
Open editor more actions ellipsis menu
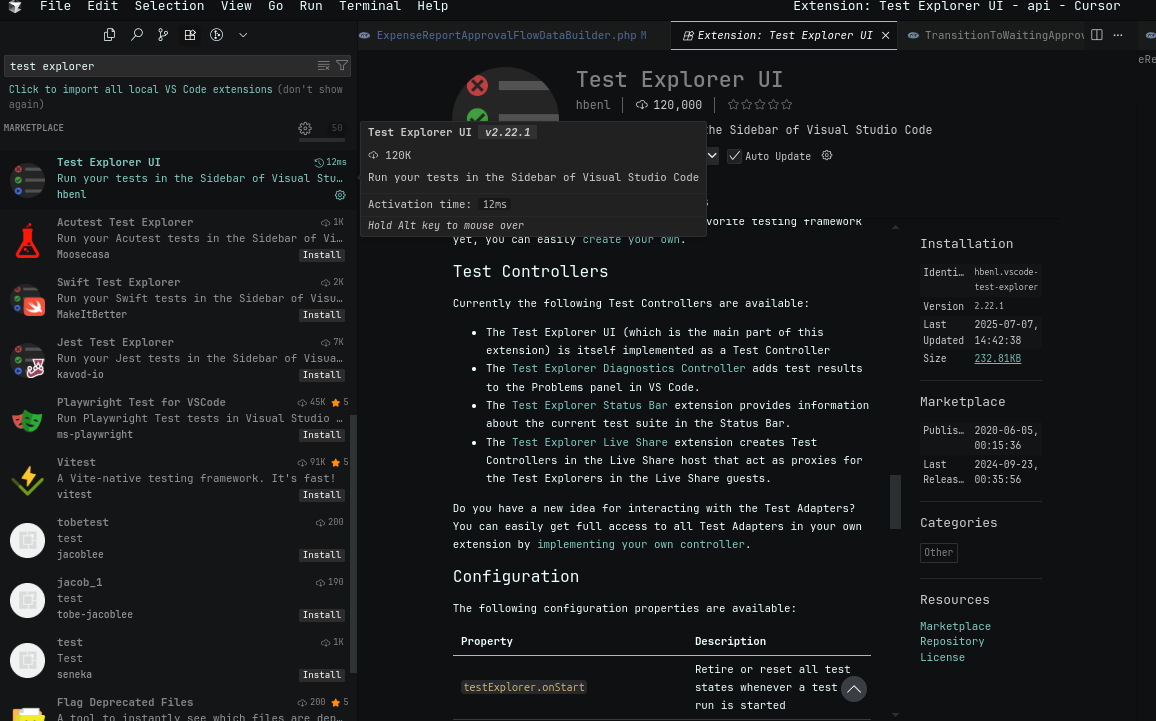pos(1118,35)
